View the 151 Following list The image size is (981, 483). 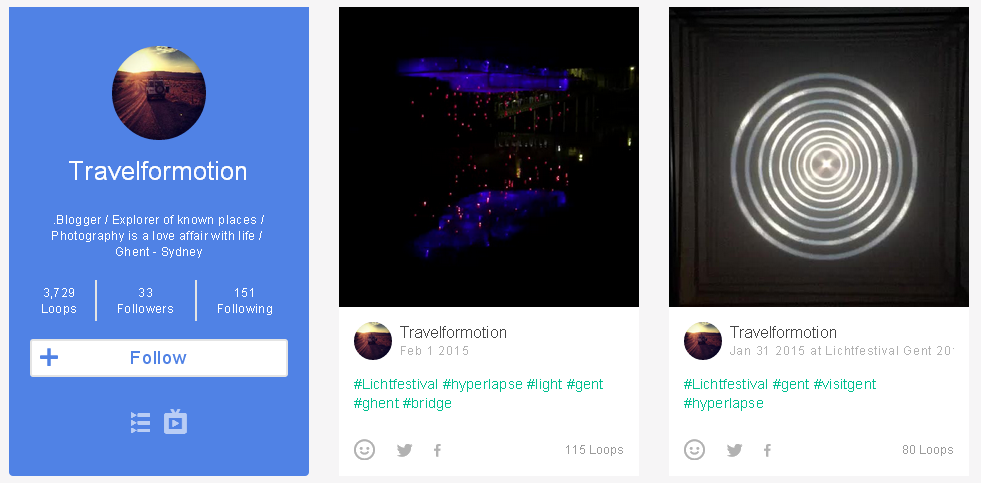pos(245,300)
